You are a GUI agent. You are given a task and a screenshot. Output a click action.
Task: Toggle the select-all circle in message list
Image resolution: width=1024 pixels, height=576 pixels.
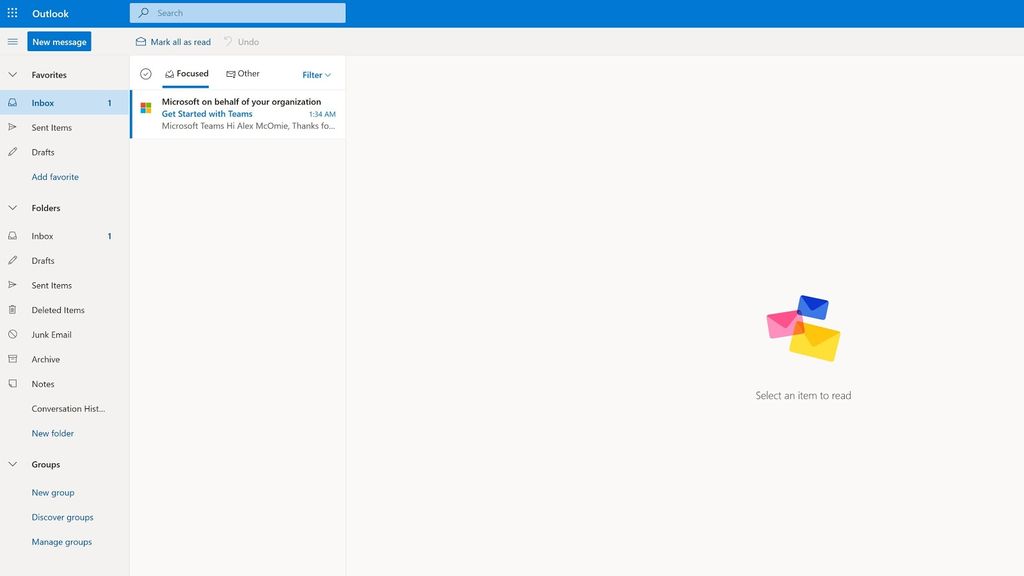click(145, 72)
